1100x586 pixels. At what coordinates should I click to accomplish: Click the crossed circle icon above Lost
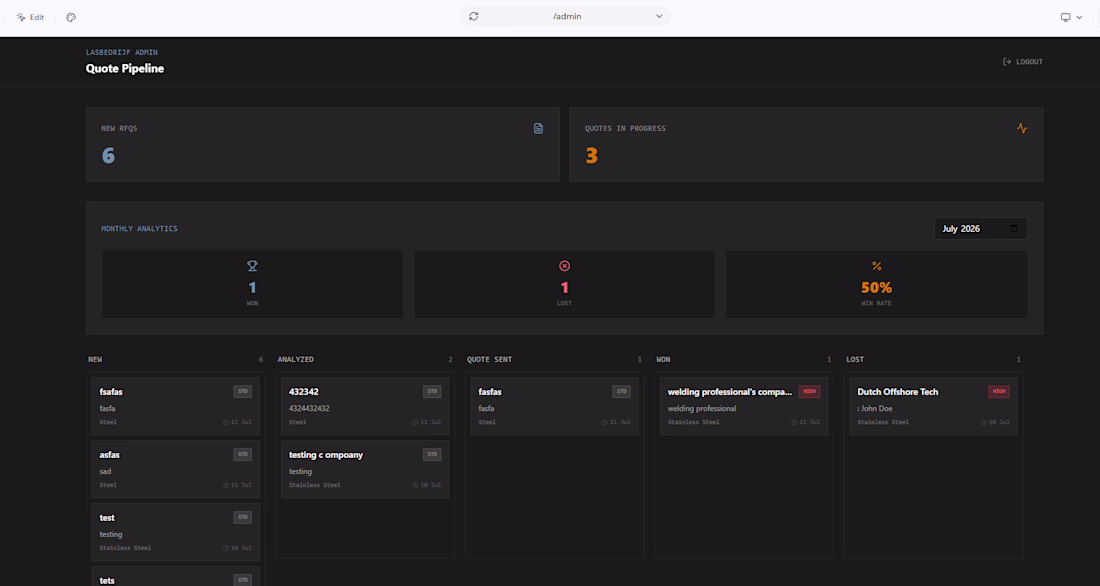[x=564, y=266]
